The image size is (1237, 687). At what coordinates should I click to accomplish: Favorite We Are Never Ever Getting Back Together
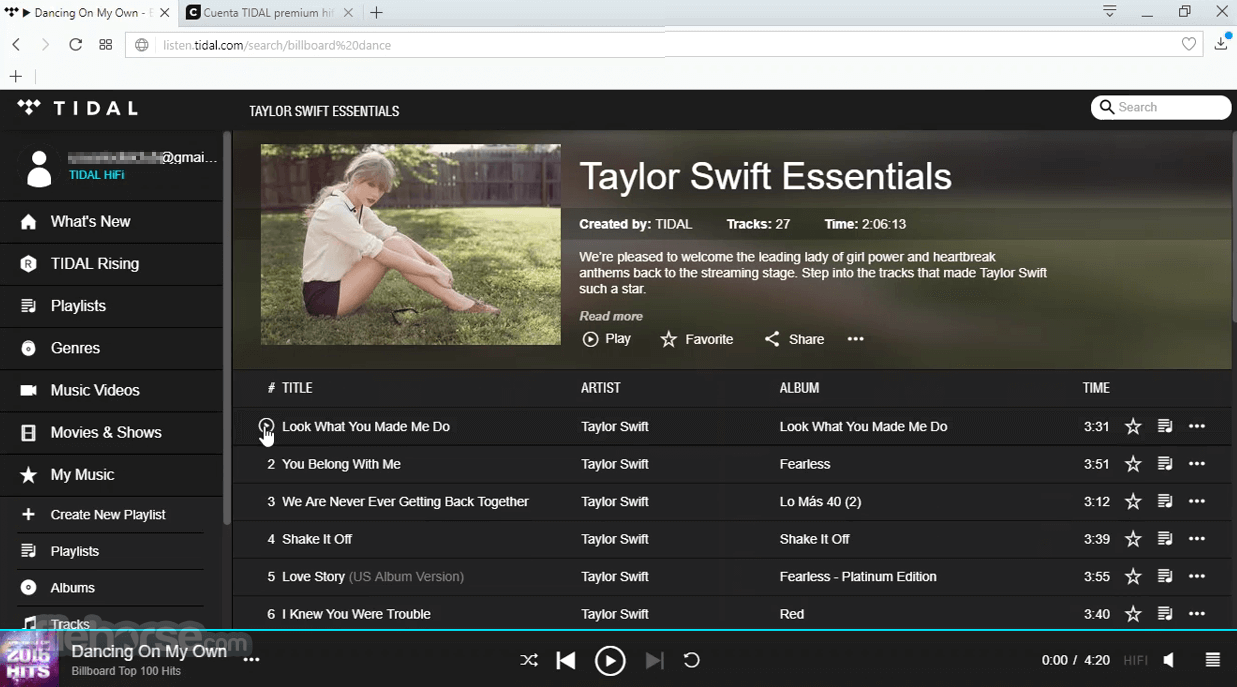point(1133,502)
